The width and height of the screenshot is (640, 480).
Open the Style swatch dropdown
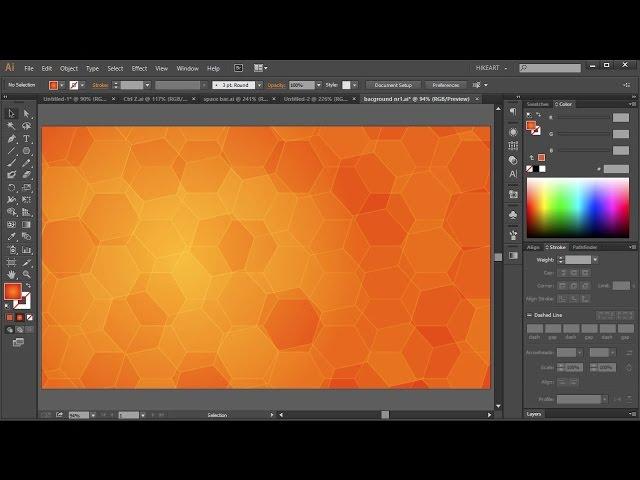[355, 85]
